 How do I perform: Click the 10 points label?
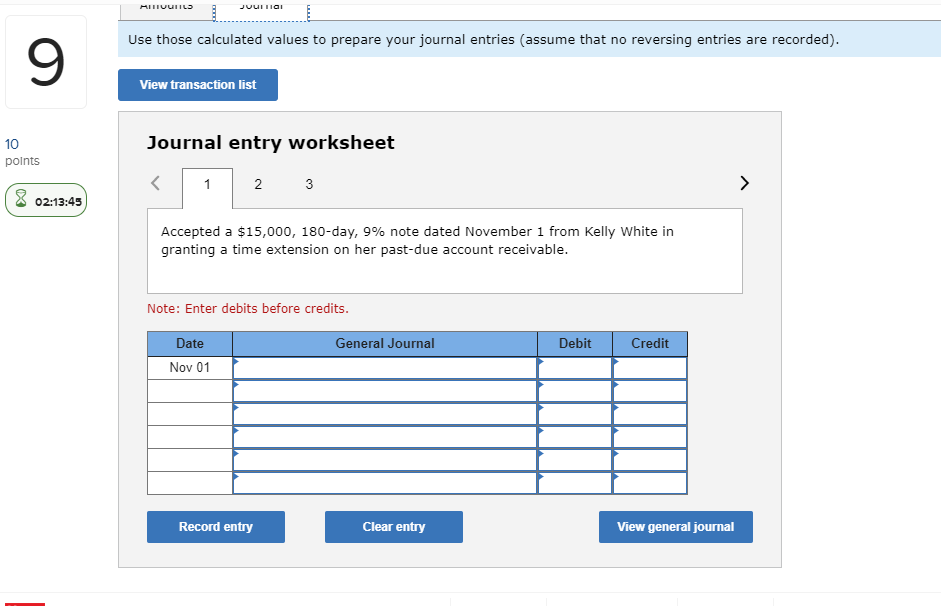[x=22, y=152]
